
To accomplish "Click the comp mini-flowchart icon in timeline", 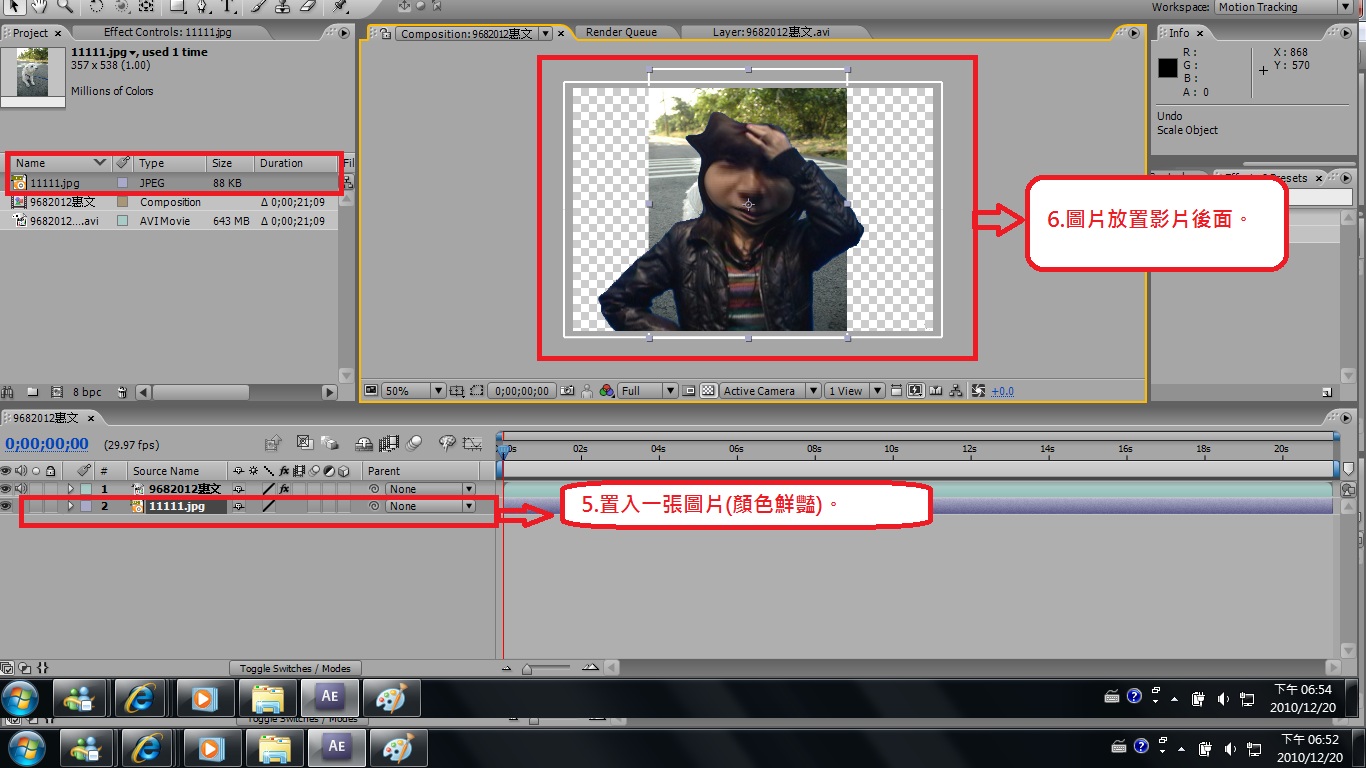I will coord(273,444).
